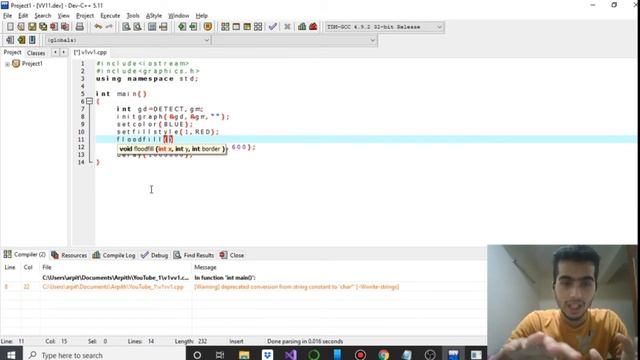Open Visual Studio from the taskbar
Viewport: 640px width, 360px height.
click(291, 355)
